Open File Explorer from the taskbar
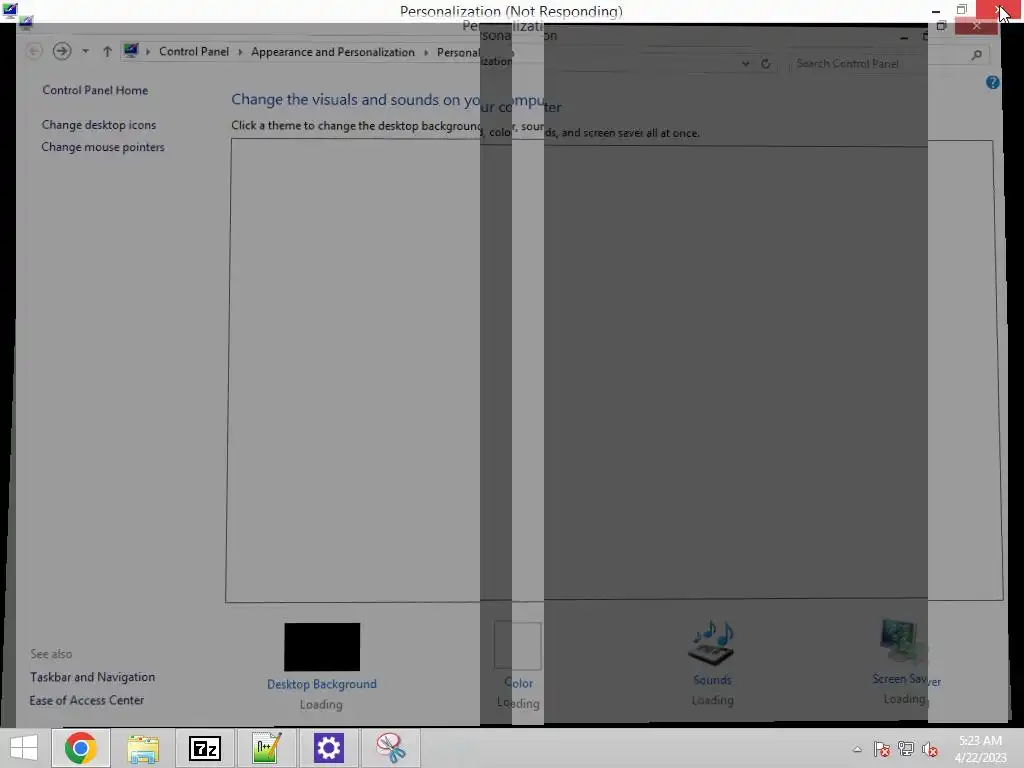 pyautogui.click(x=143, y=748)
